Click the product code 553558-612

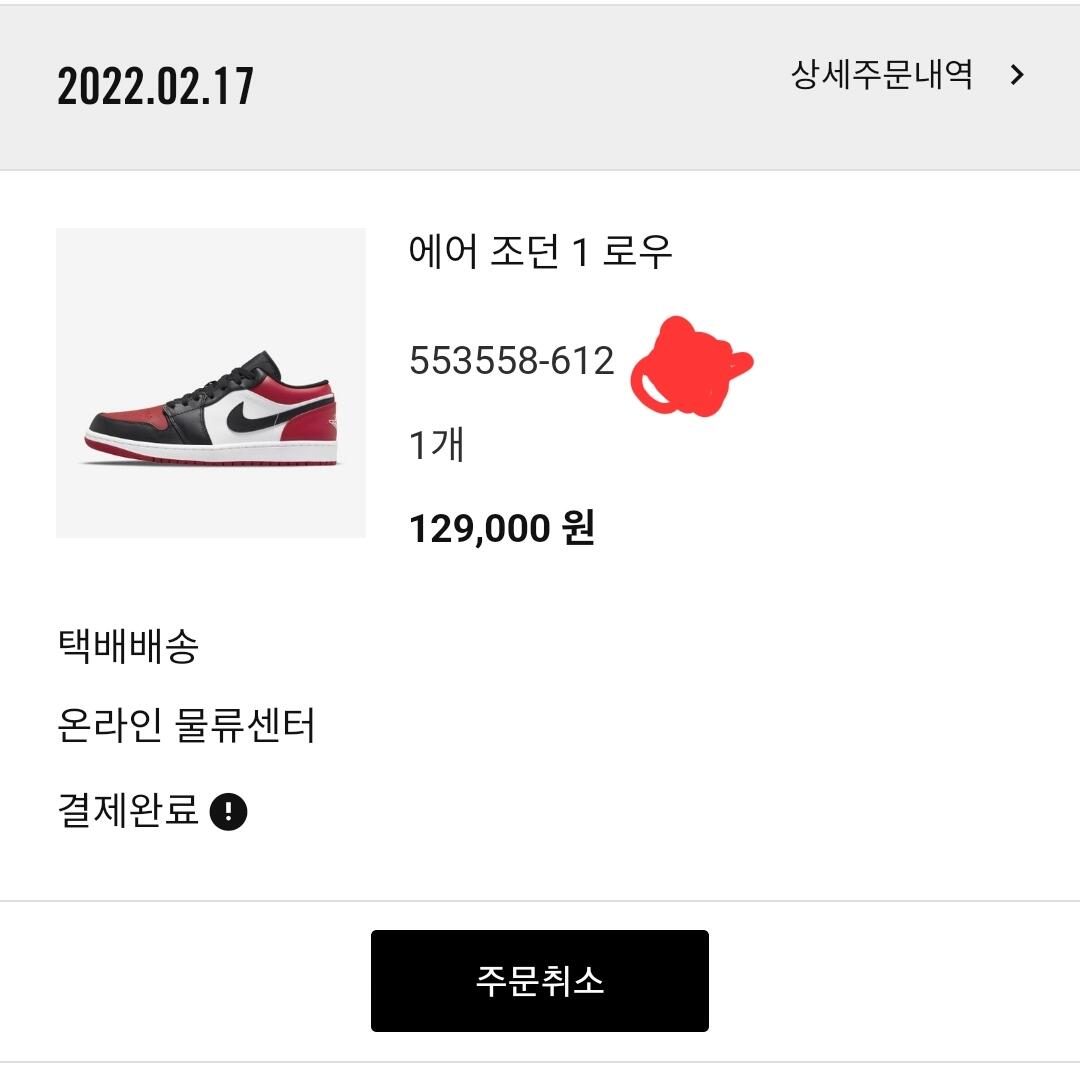[511, 361]
